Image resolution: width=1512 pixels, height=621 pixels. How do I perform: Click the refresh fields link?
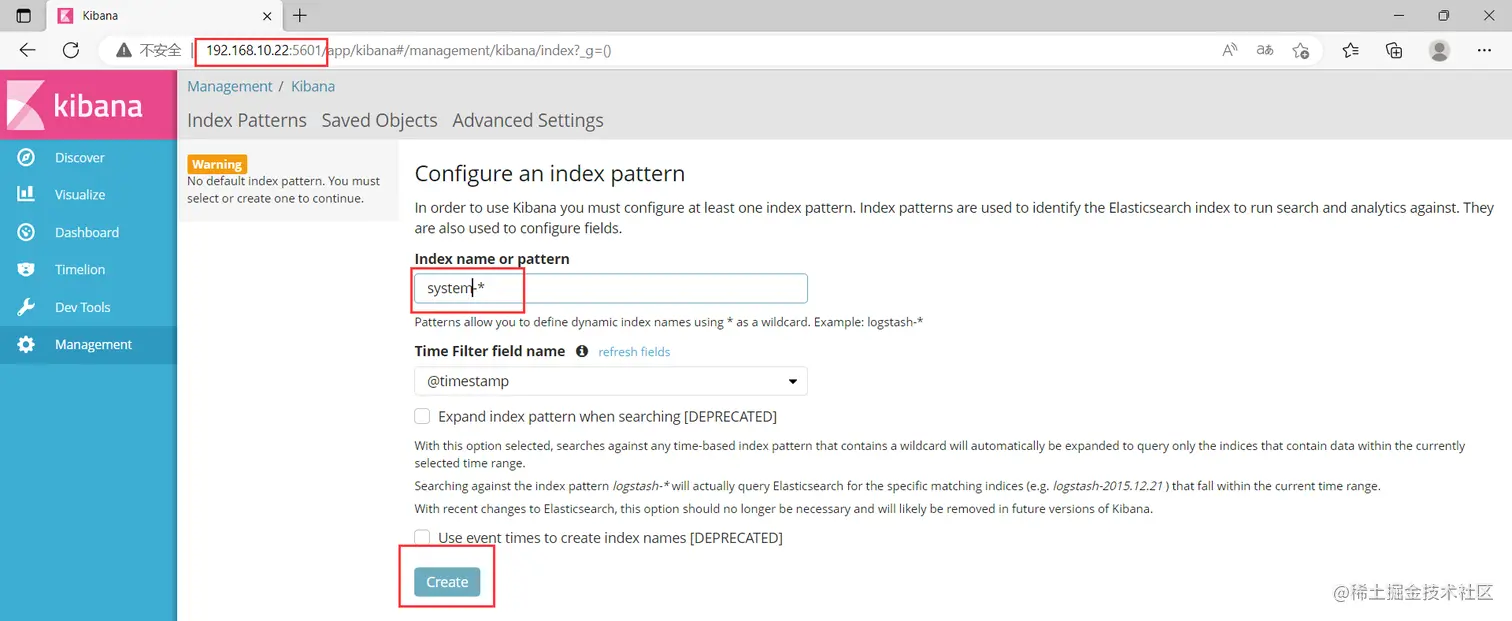coord(634,352)
